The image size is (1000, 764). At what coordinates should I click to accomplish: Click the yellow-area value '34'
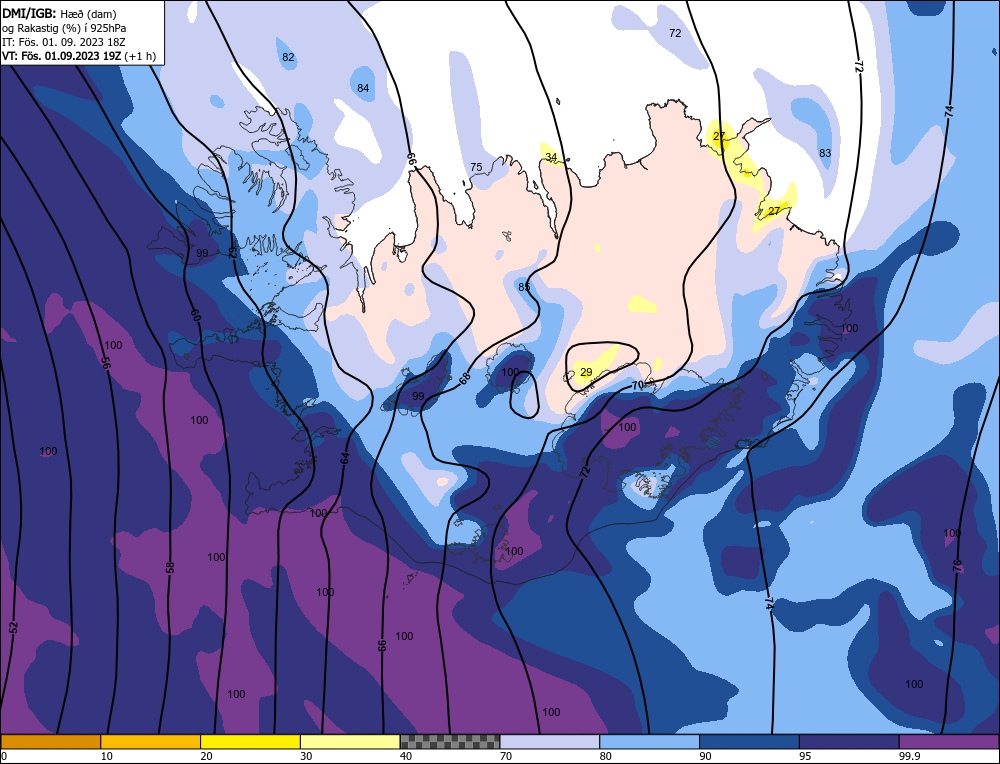(551, 157)
